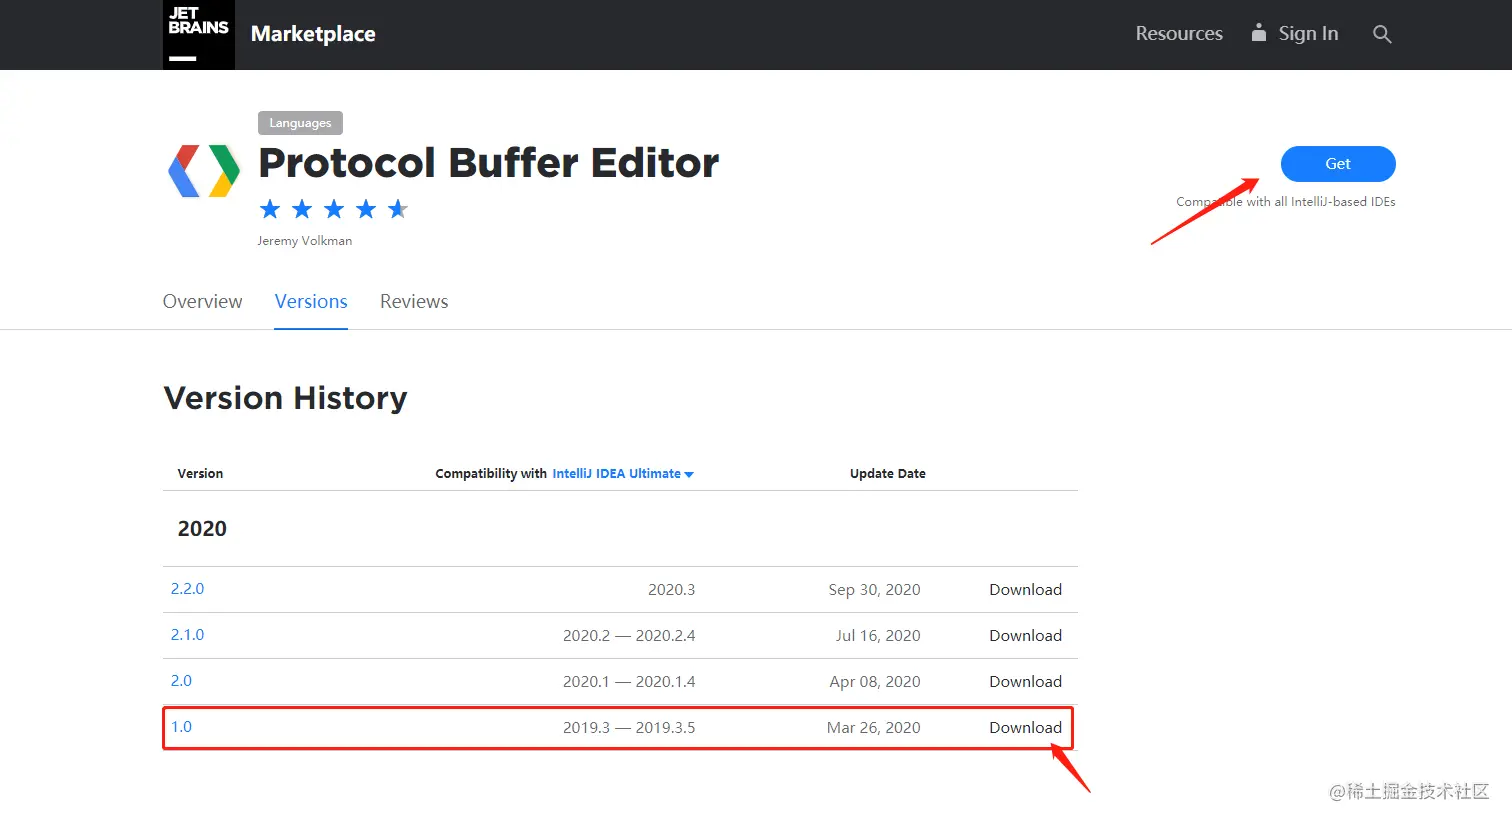Click the JetBrains logo
Image resolution: width=1512 pixels, height=824 pixels.
point(199,34)
